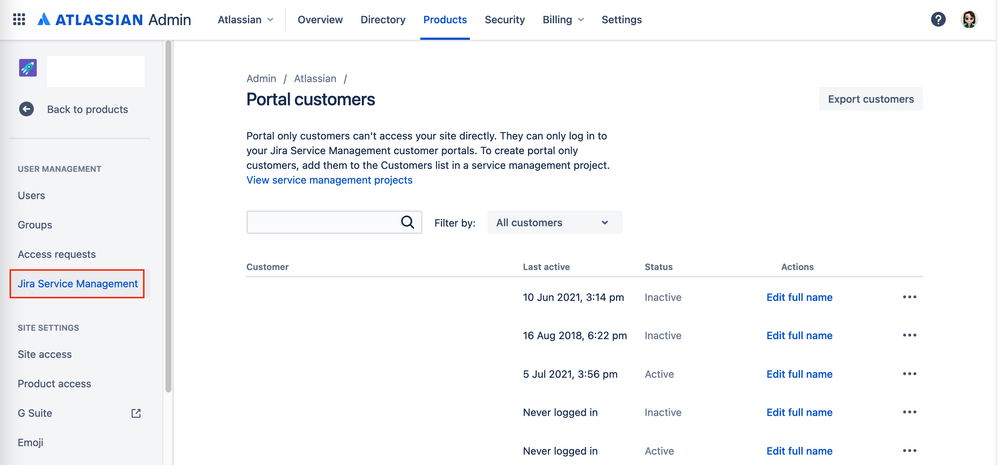Open View service management projects link
Viewport: 998px width, 465px height.
[x=329, y=180]
